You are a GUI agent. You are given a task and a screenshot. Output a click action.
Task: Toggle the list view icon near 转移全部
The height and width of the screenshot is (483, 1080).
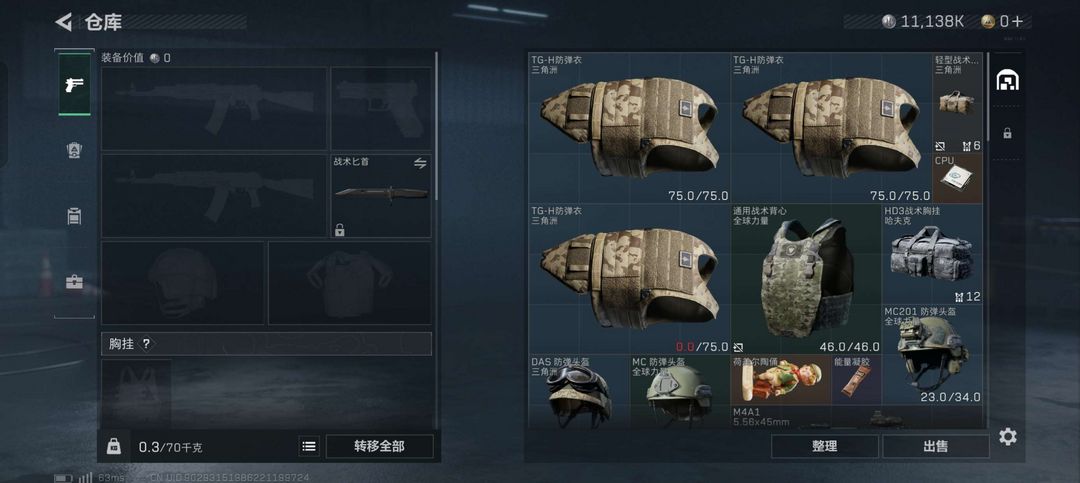pyautogui.click(x=309, y=446)
